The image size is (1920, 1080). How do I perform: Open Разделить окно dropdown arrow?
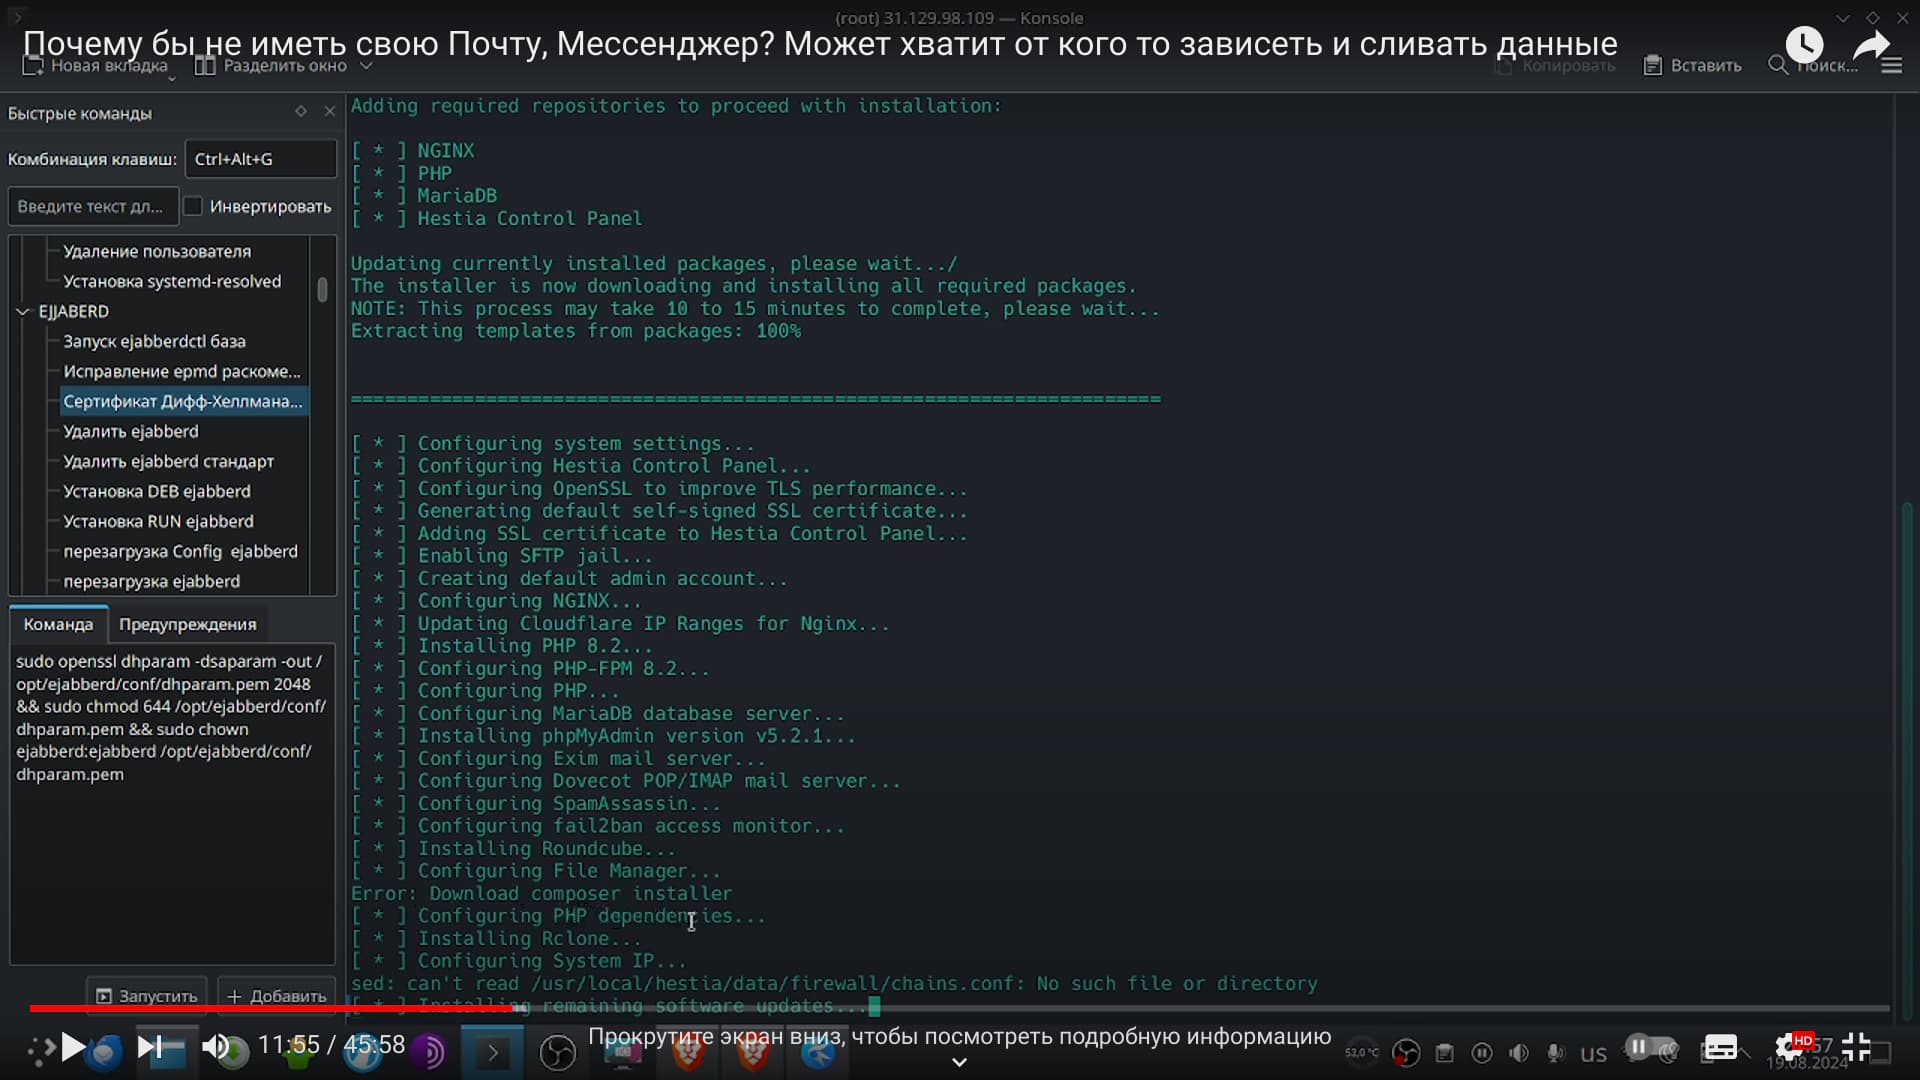[366, 66]
